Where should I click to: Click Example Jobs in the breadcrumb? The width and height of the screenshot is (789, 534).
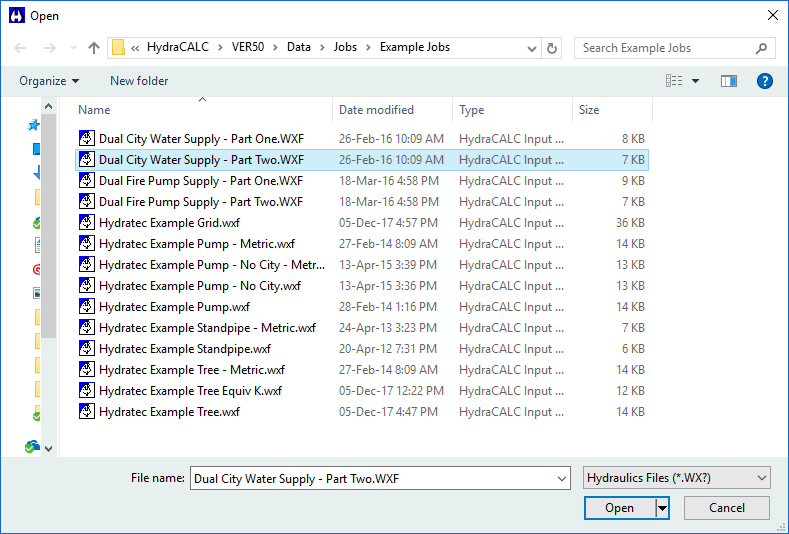click(415, 47)
